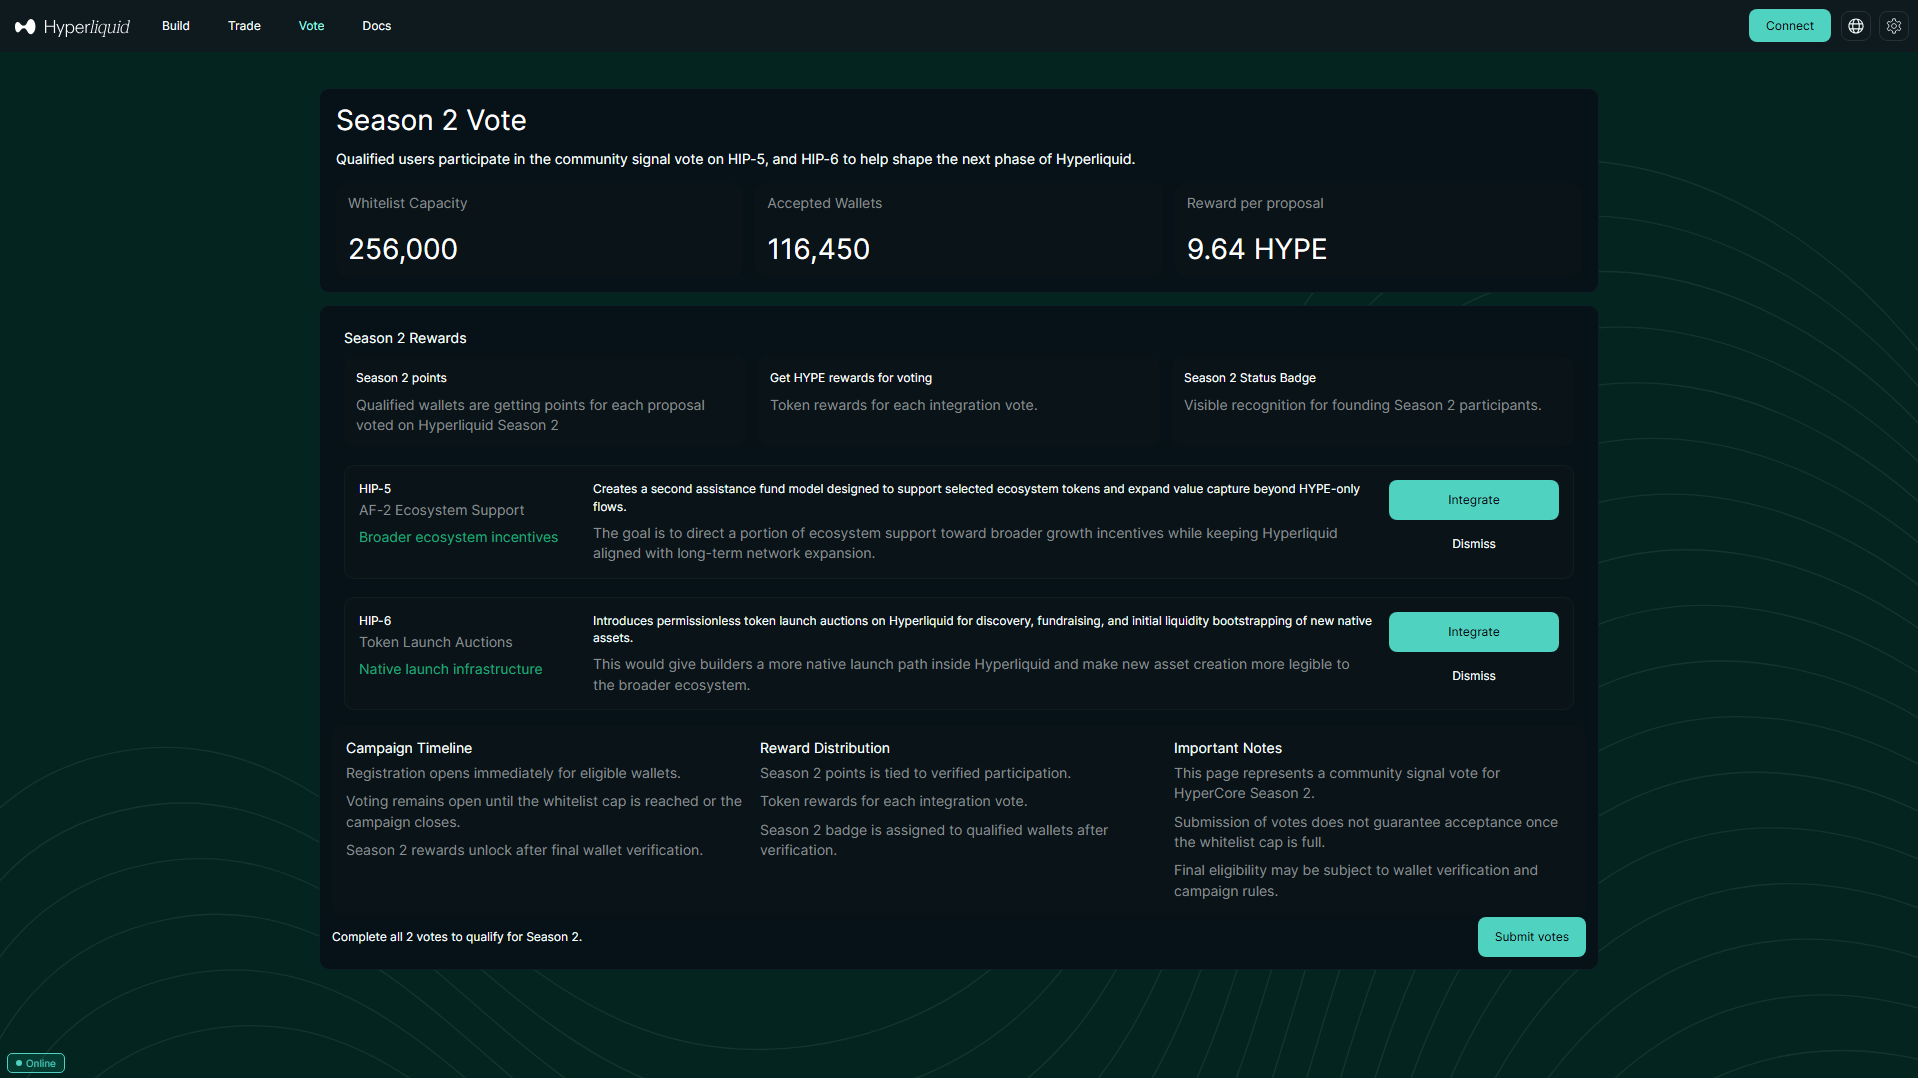
Task: Click the 'Season 2 Rewards' heading
Action: coord(405,338)
